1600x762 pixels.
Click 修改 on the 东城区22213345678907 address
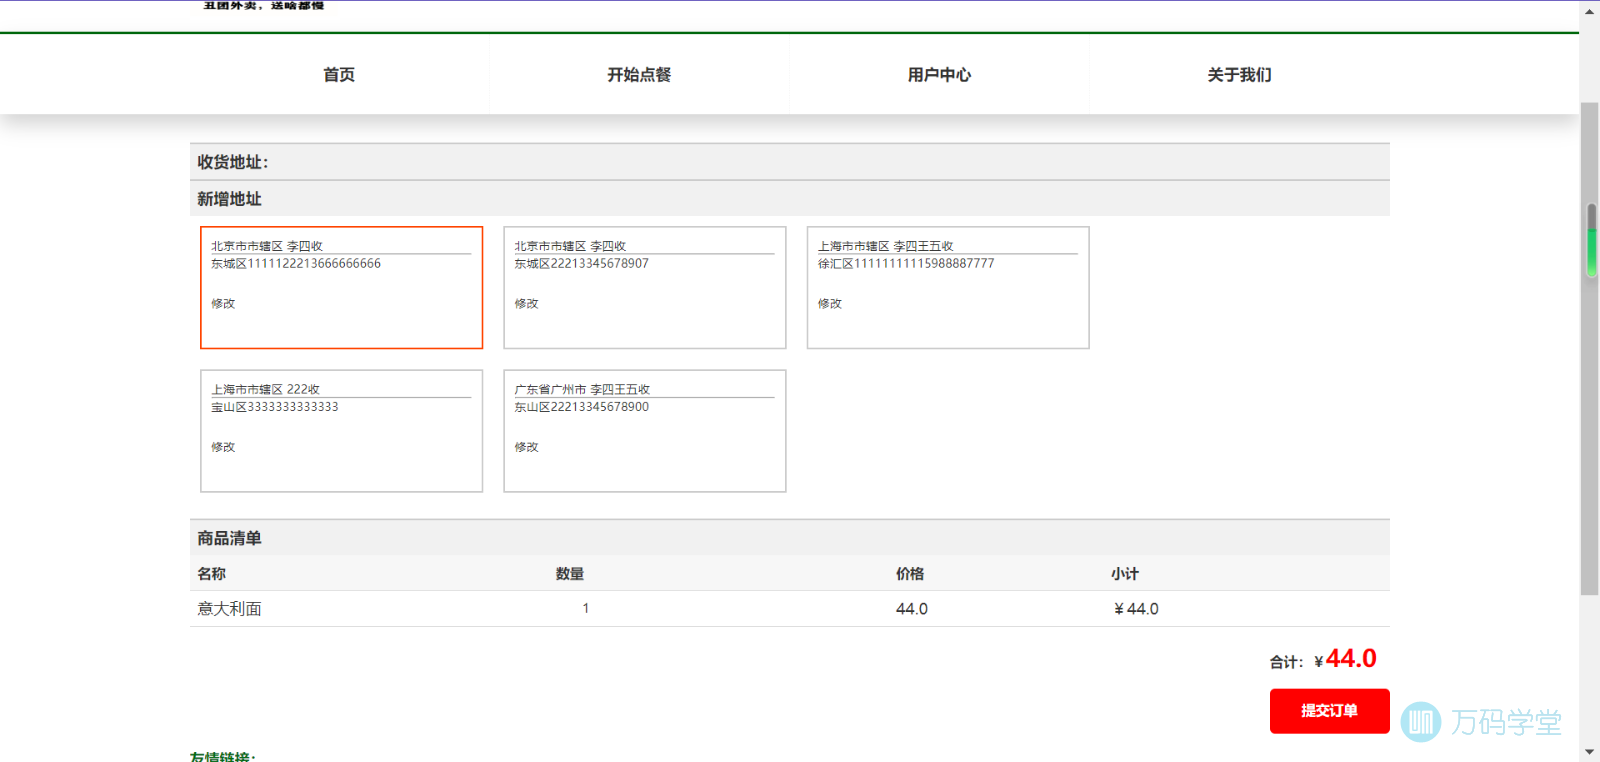(526, 304)
